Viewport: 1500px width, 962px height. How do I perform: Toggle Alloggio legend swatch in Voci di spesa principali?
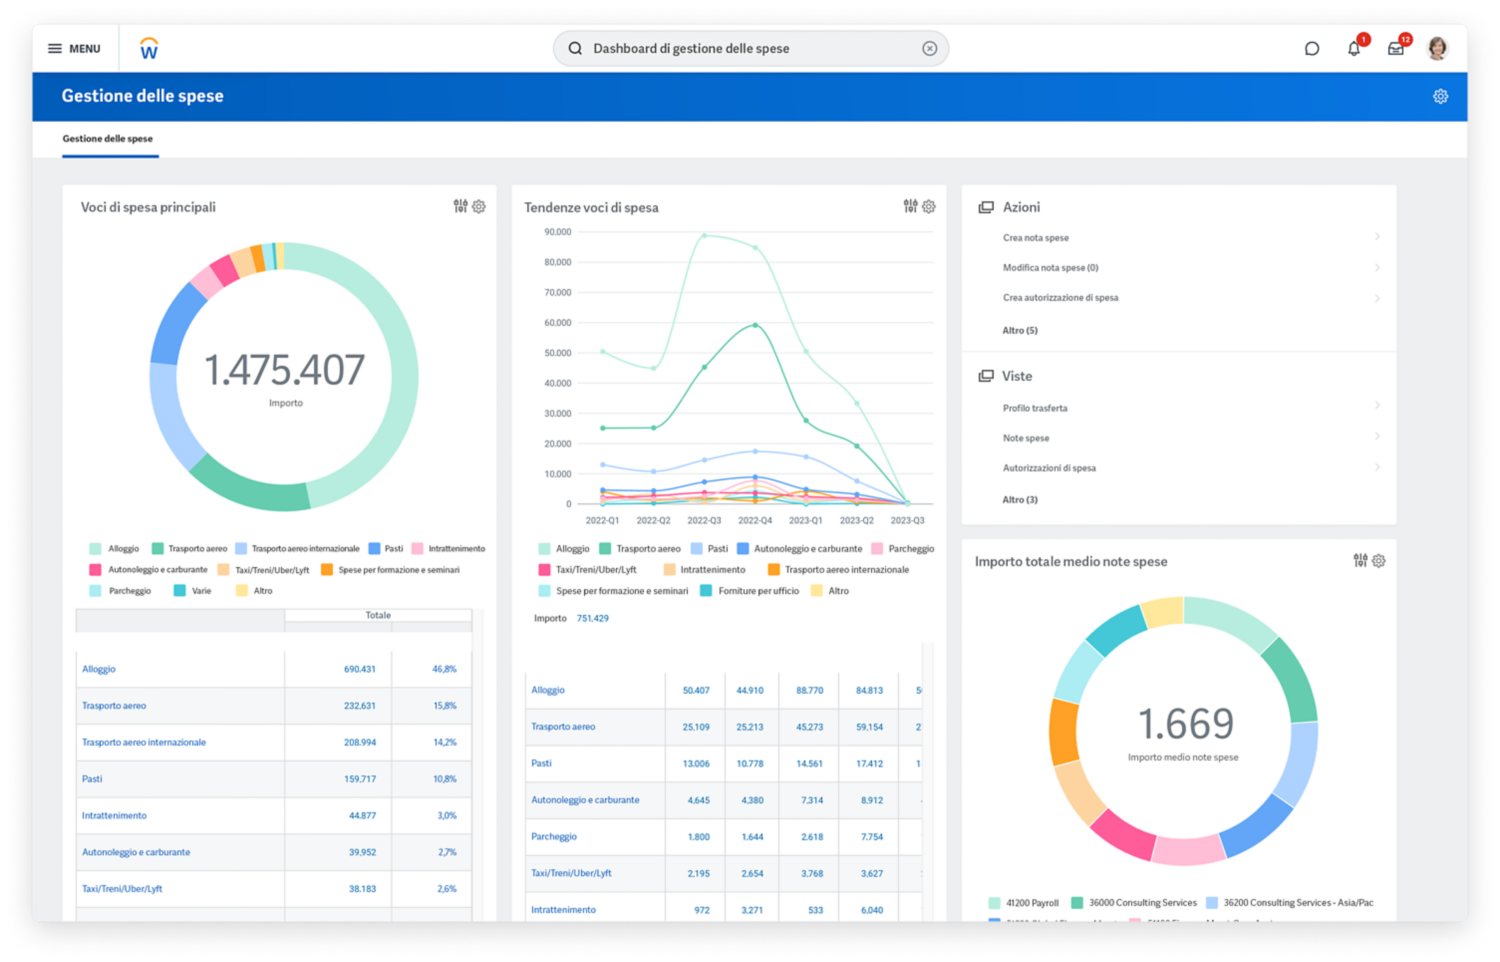pyautogui.click(x=95, y=549)
